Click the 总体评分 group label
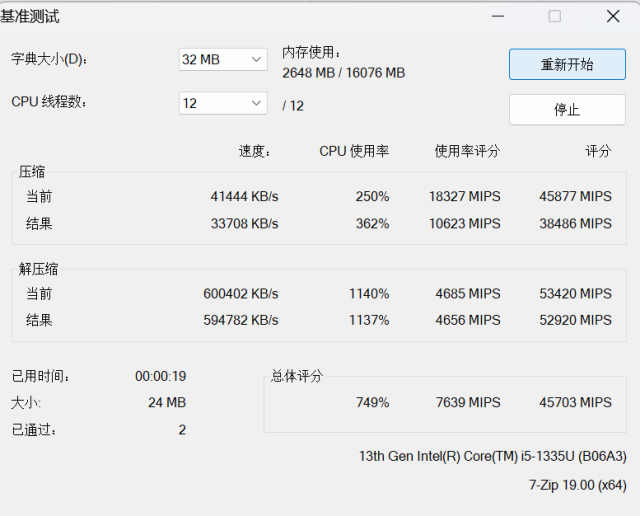This screenshot has width=640, height=516. [x=297, y=376]
